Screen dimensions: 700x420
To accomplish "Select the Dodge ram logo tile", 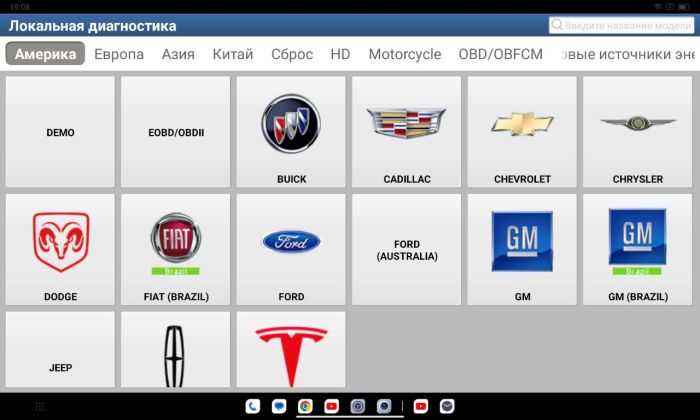I will 60,250.
